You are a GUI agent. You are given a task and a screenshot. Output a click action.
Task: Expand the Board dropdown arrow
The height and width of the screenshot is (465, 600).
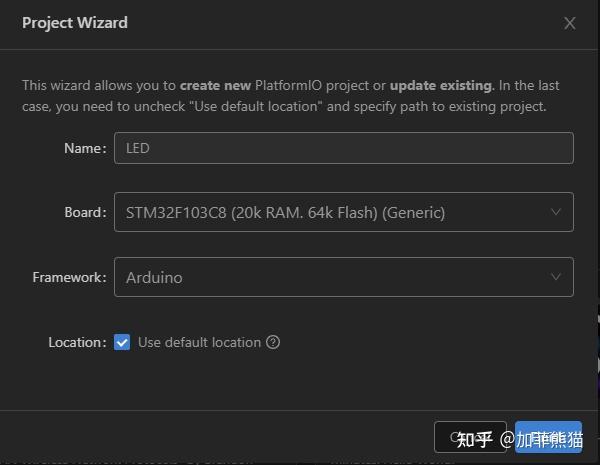click(x=556, y=212)
